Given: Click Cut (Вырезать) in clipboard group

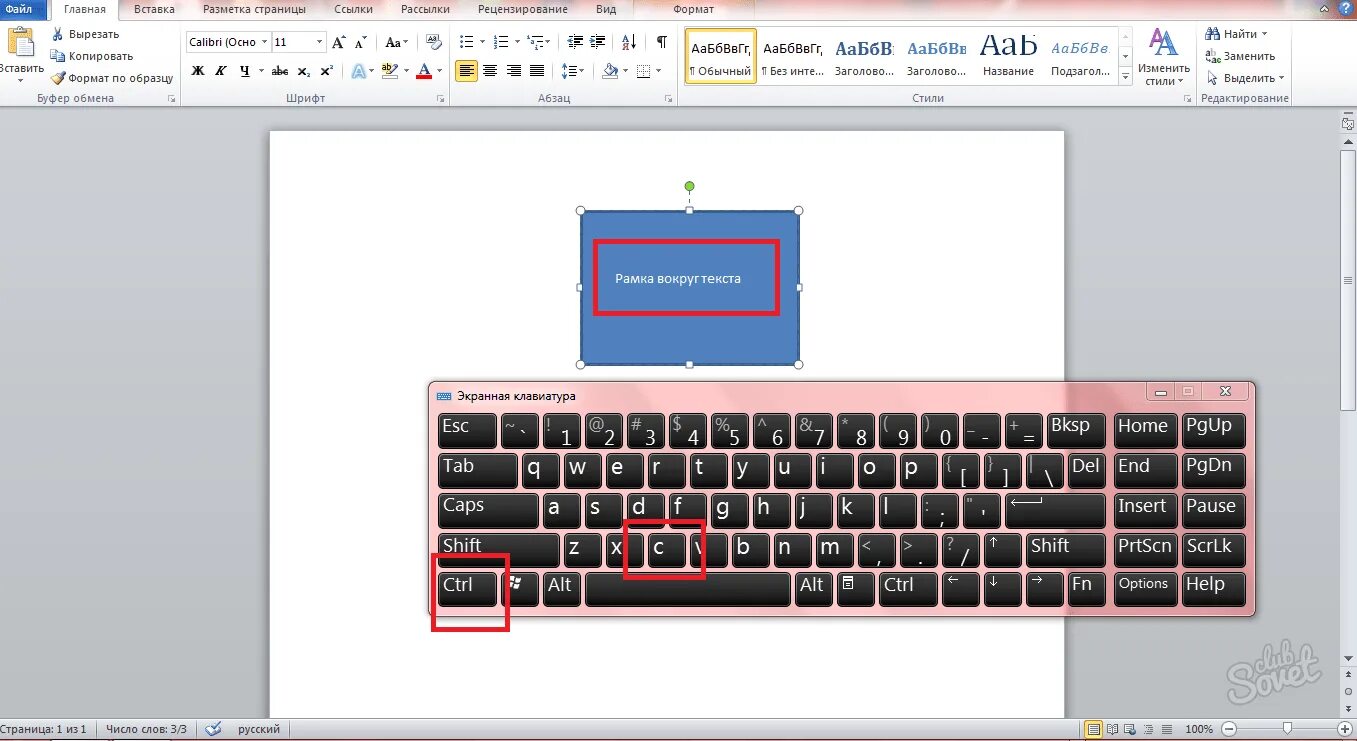Looking at the screenshot, I should pos(86,34).
